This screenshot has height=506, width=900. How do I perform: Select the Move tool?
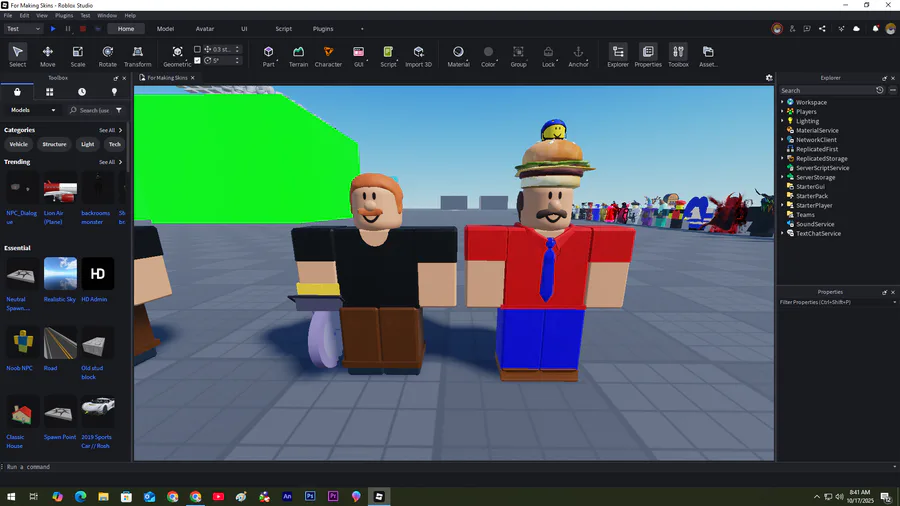point(48,56)
